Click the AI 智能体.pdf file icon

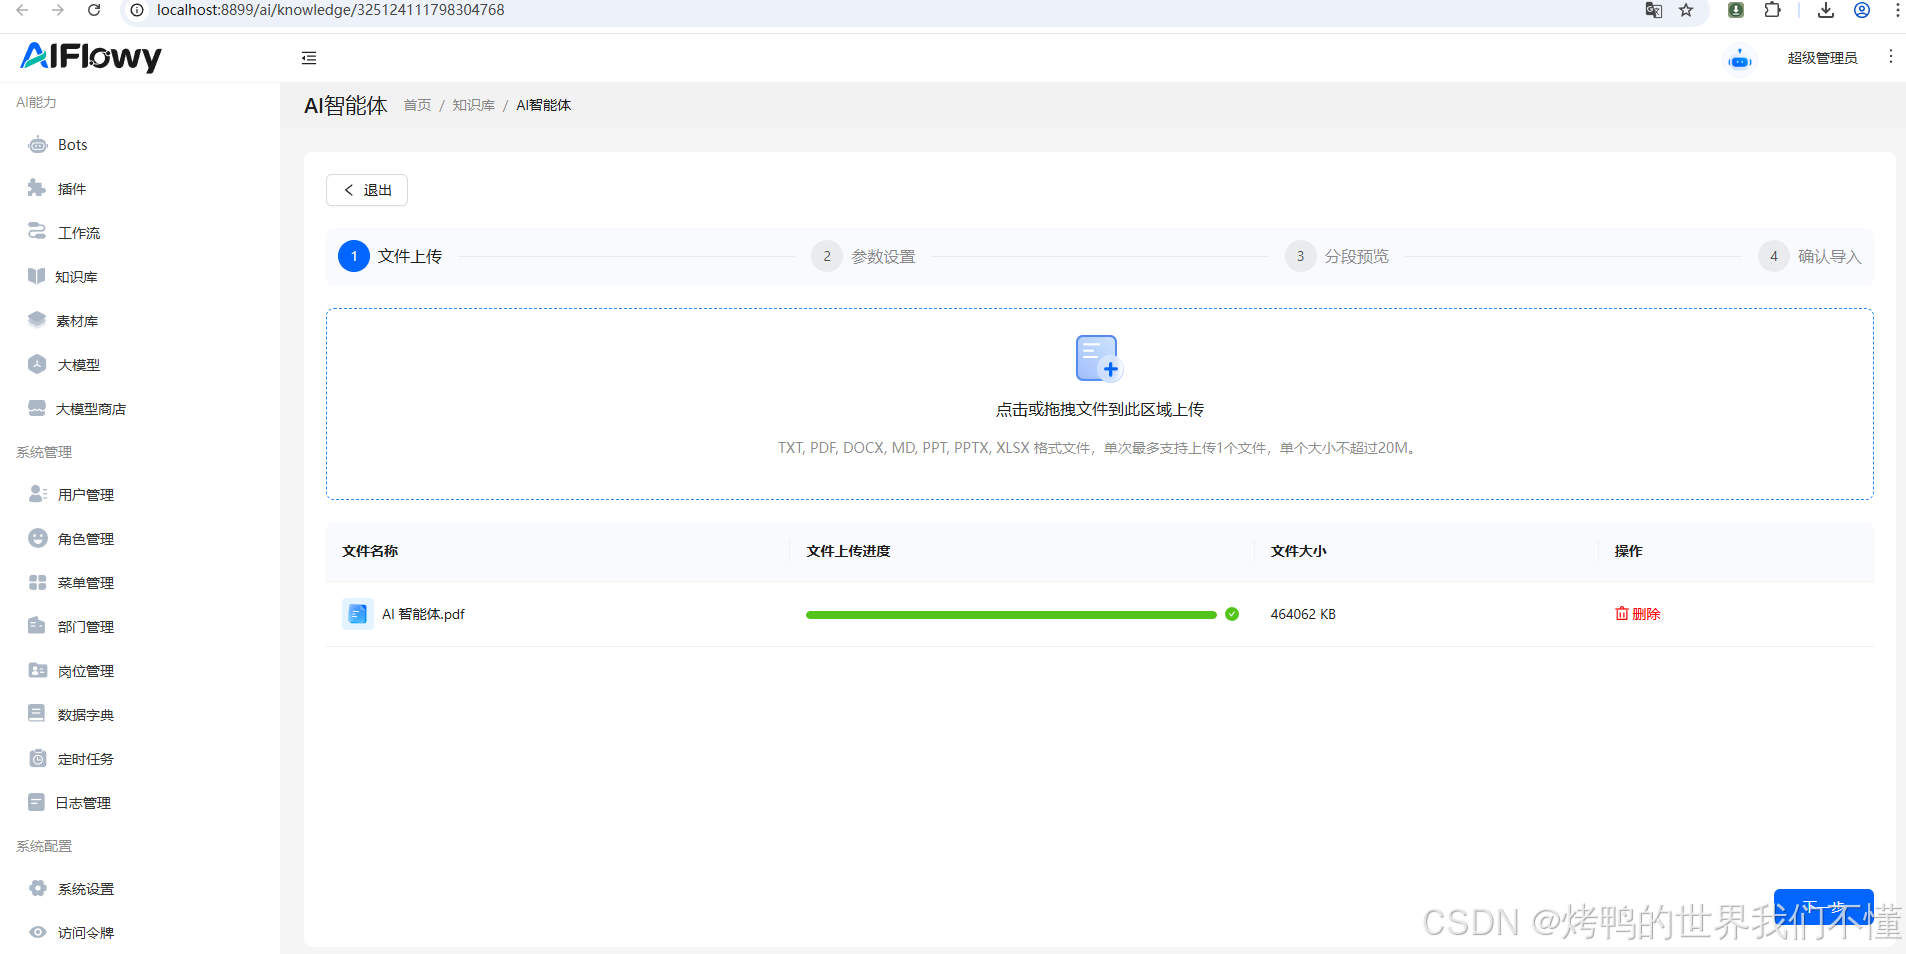coord(358,614)
